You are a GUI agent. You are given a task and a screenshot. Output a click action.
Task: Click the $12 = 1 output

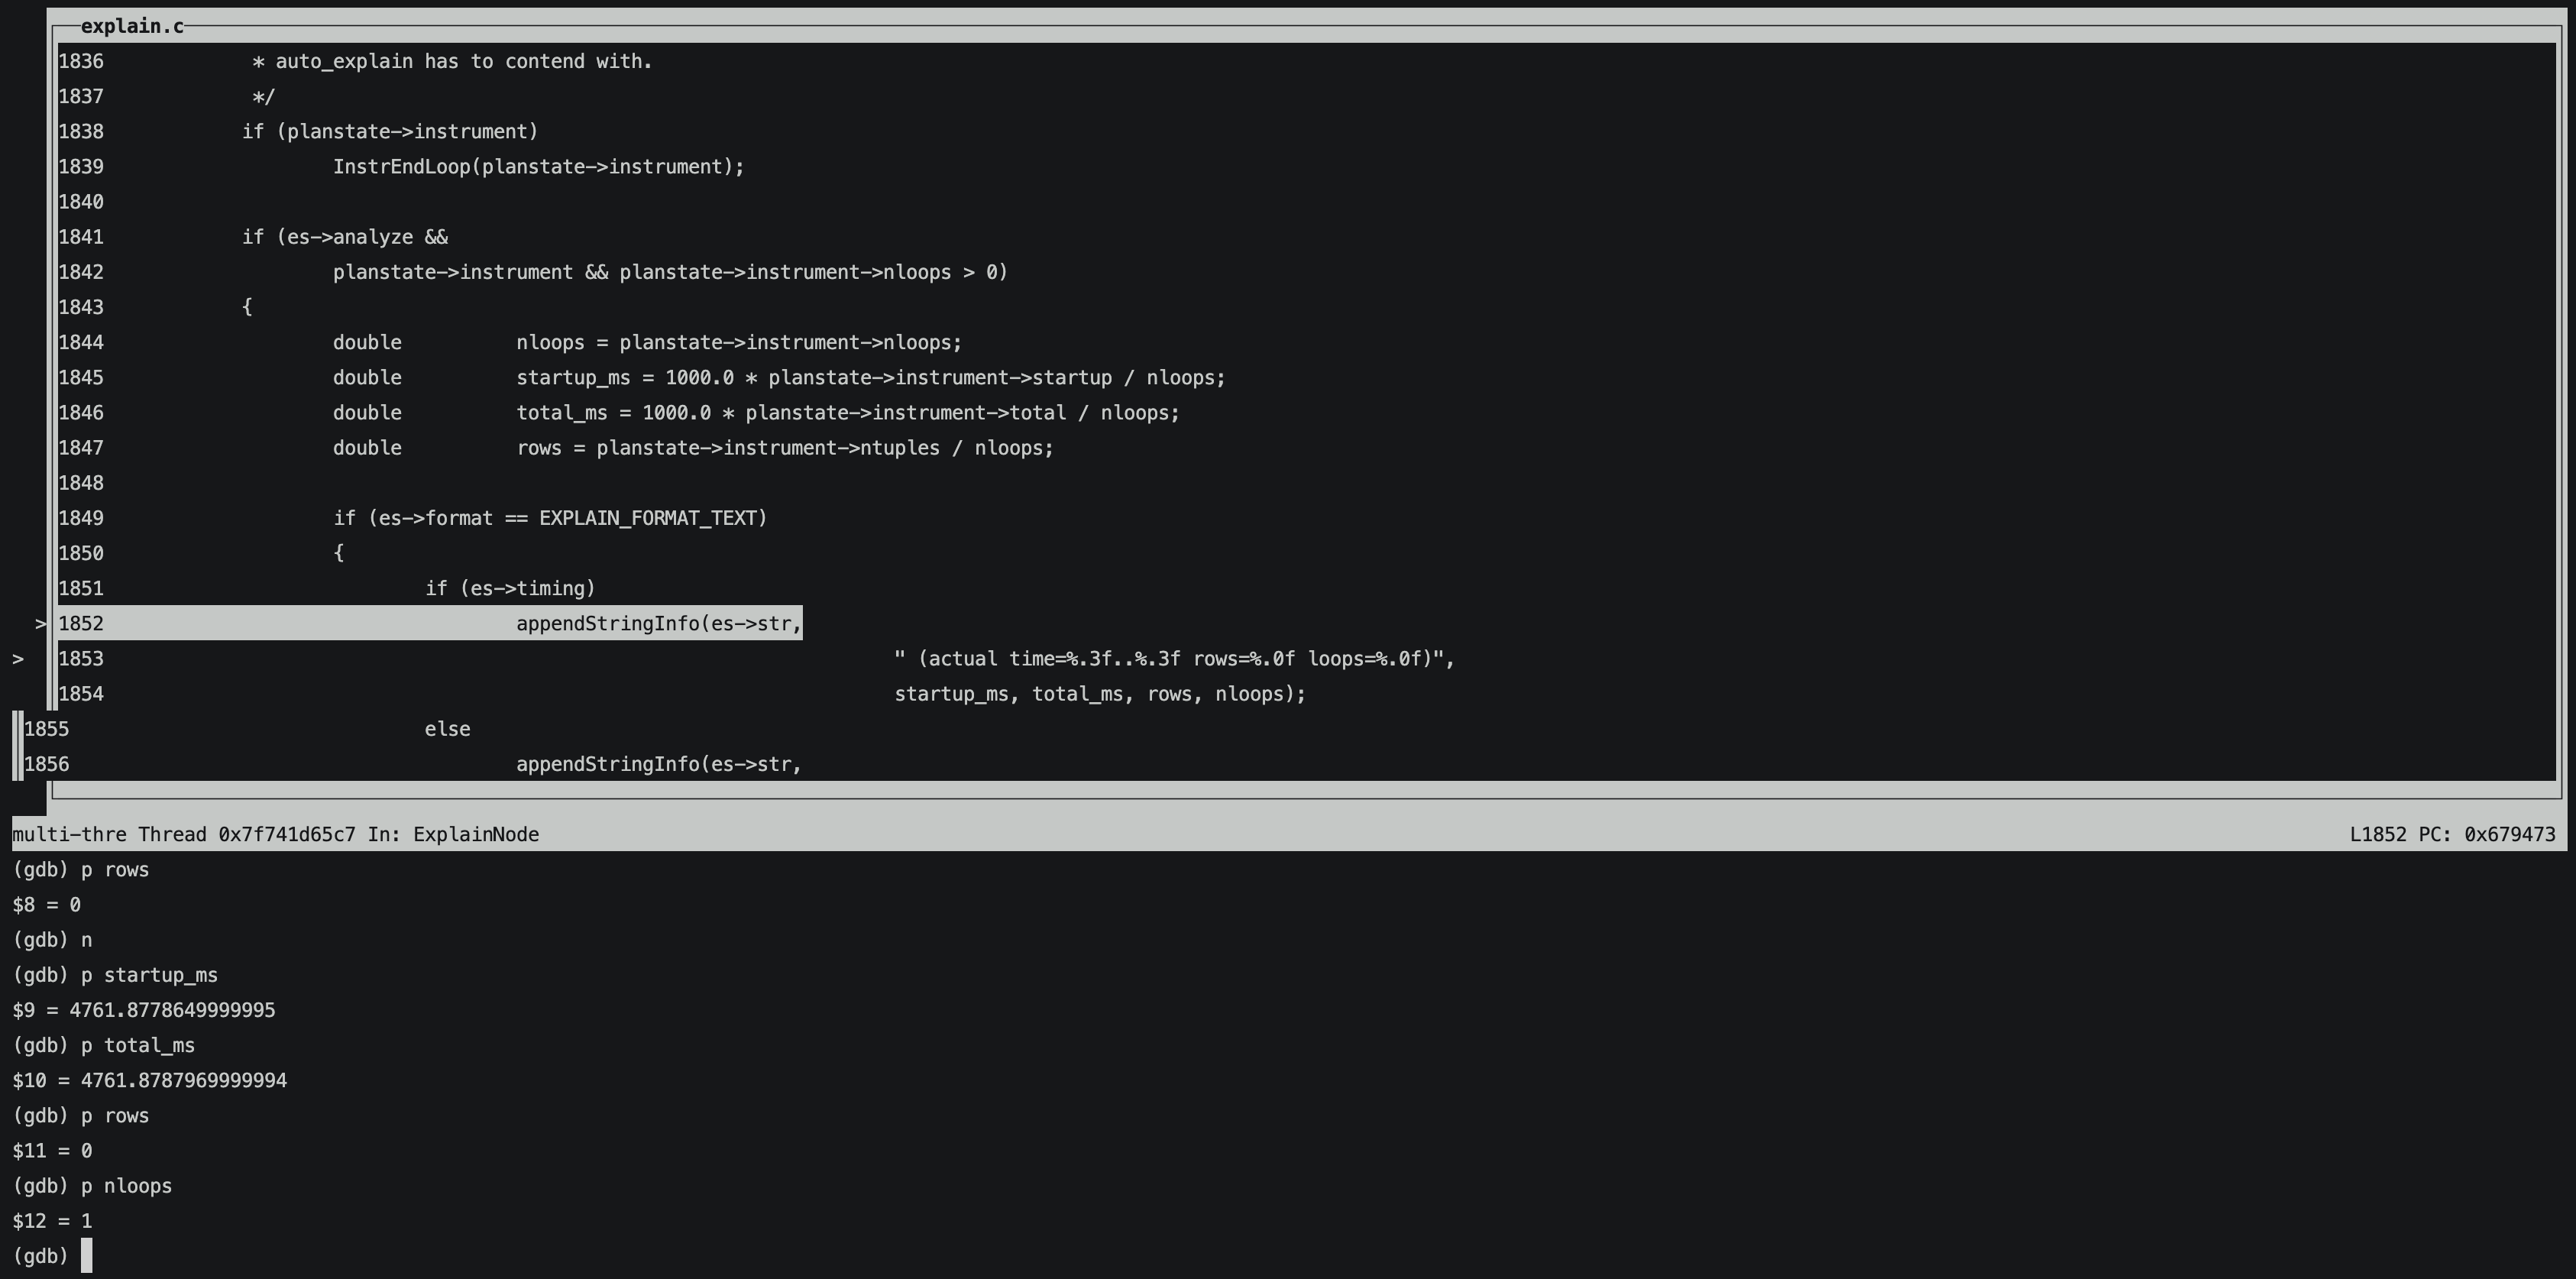[52, 1221]
